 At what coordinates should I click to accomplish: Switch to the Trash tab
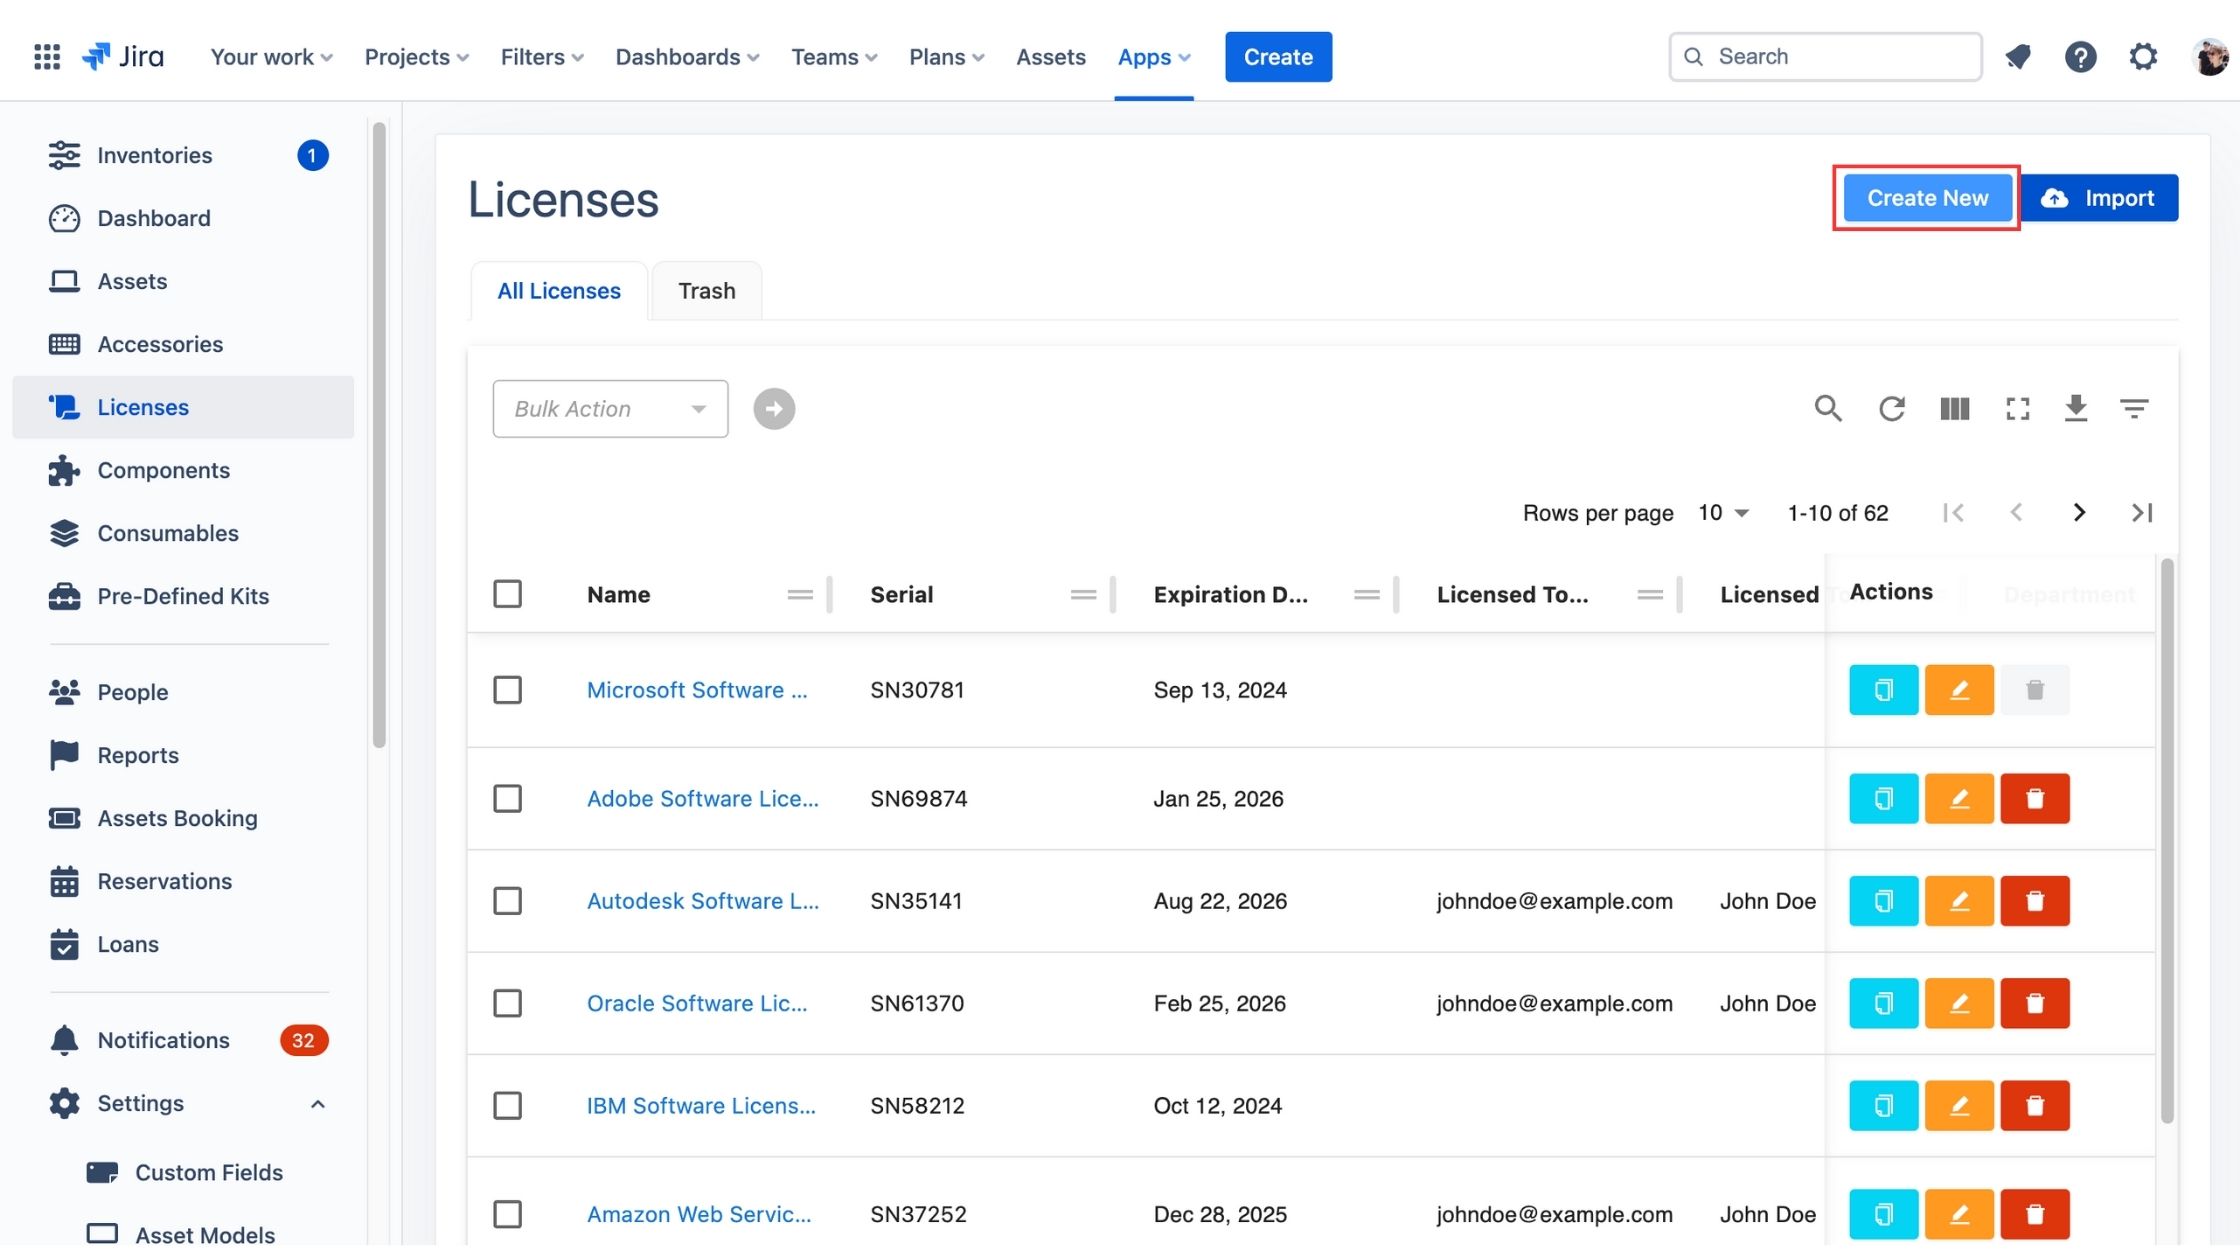(x=706, y=291)
